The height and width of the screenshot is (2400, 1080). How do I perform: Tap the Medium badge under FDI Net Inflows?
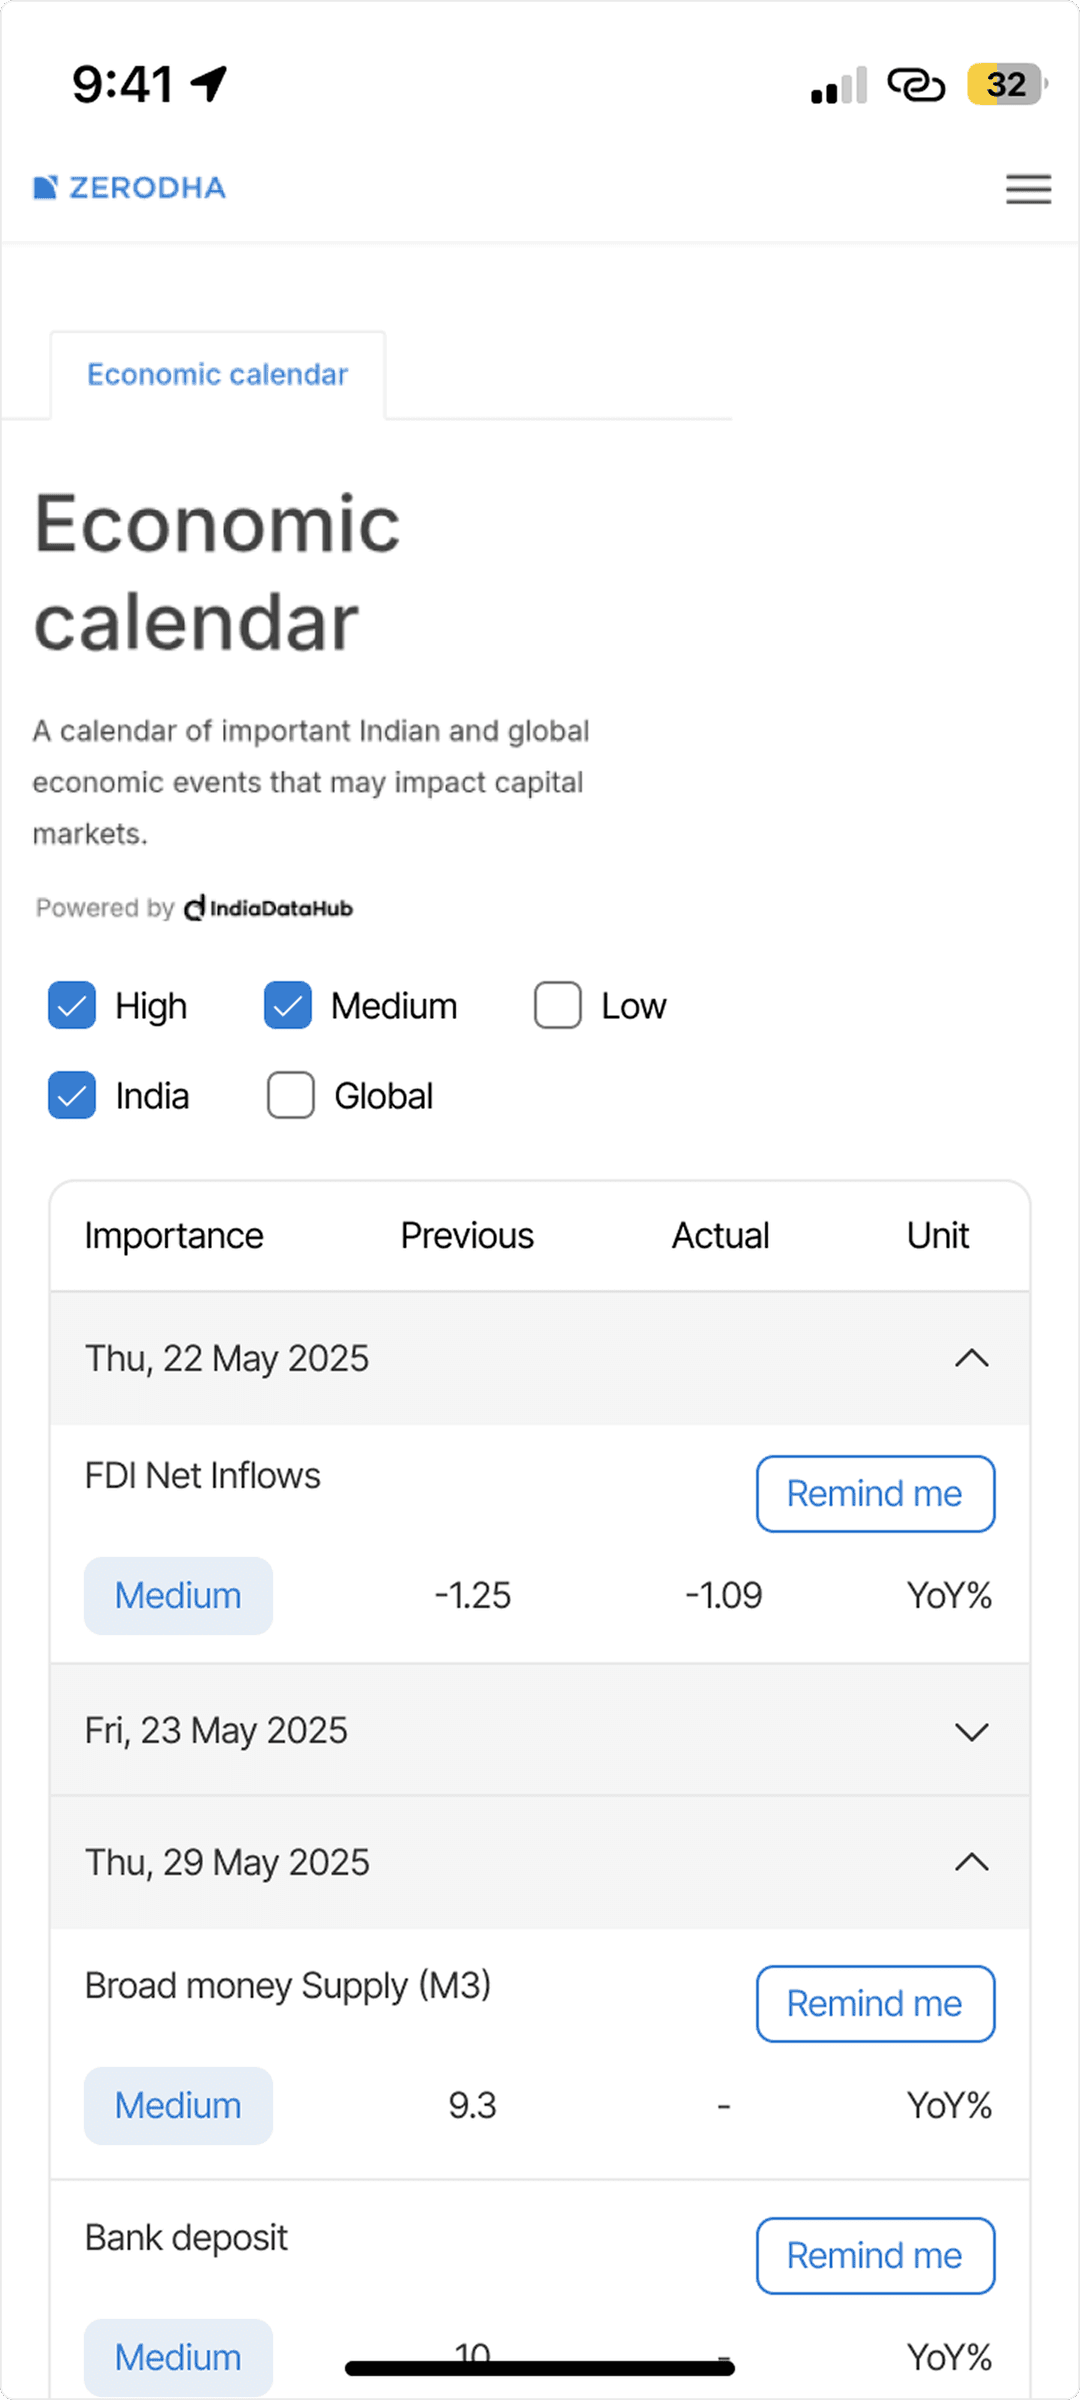178,1596
